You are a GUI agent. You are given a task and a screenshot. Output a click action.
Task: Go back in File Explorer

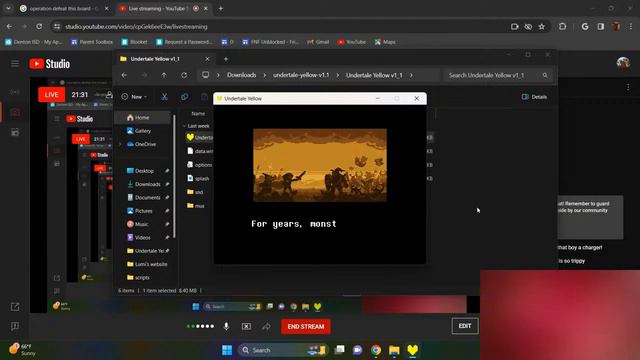pyautogui.click(x=124, y=75)
